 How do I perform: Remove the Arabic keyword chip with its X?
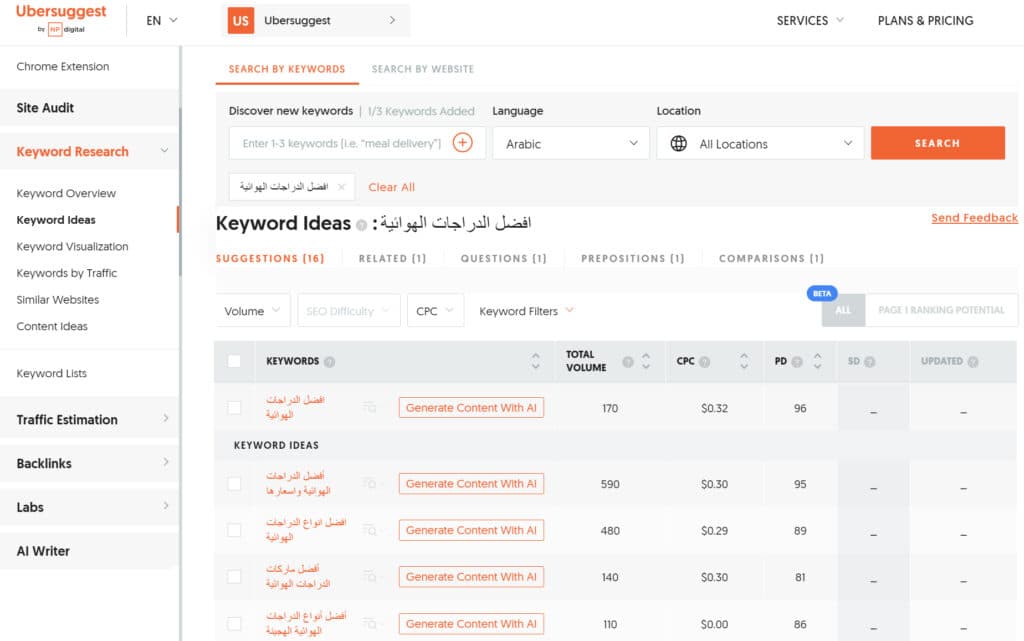pos(342,187)
